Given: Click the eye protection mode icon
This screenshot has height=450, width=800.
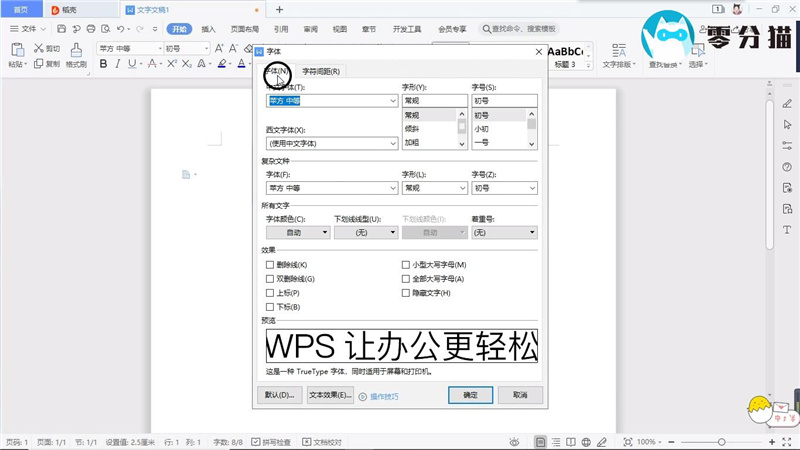Looking at the screenshot, I should pyautogui.click(x=513, y=441).
